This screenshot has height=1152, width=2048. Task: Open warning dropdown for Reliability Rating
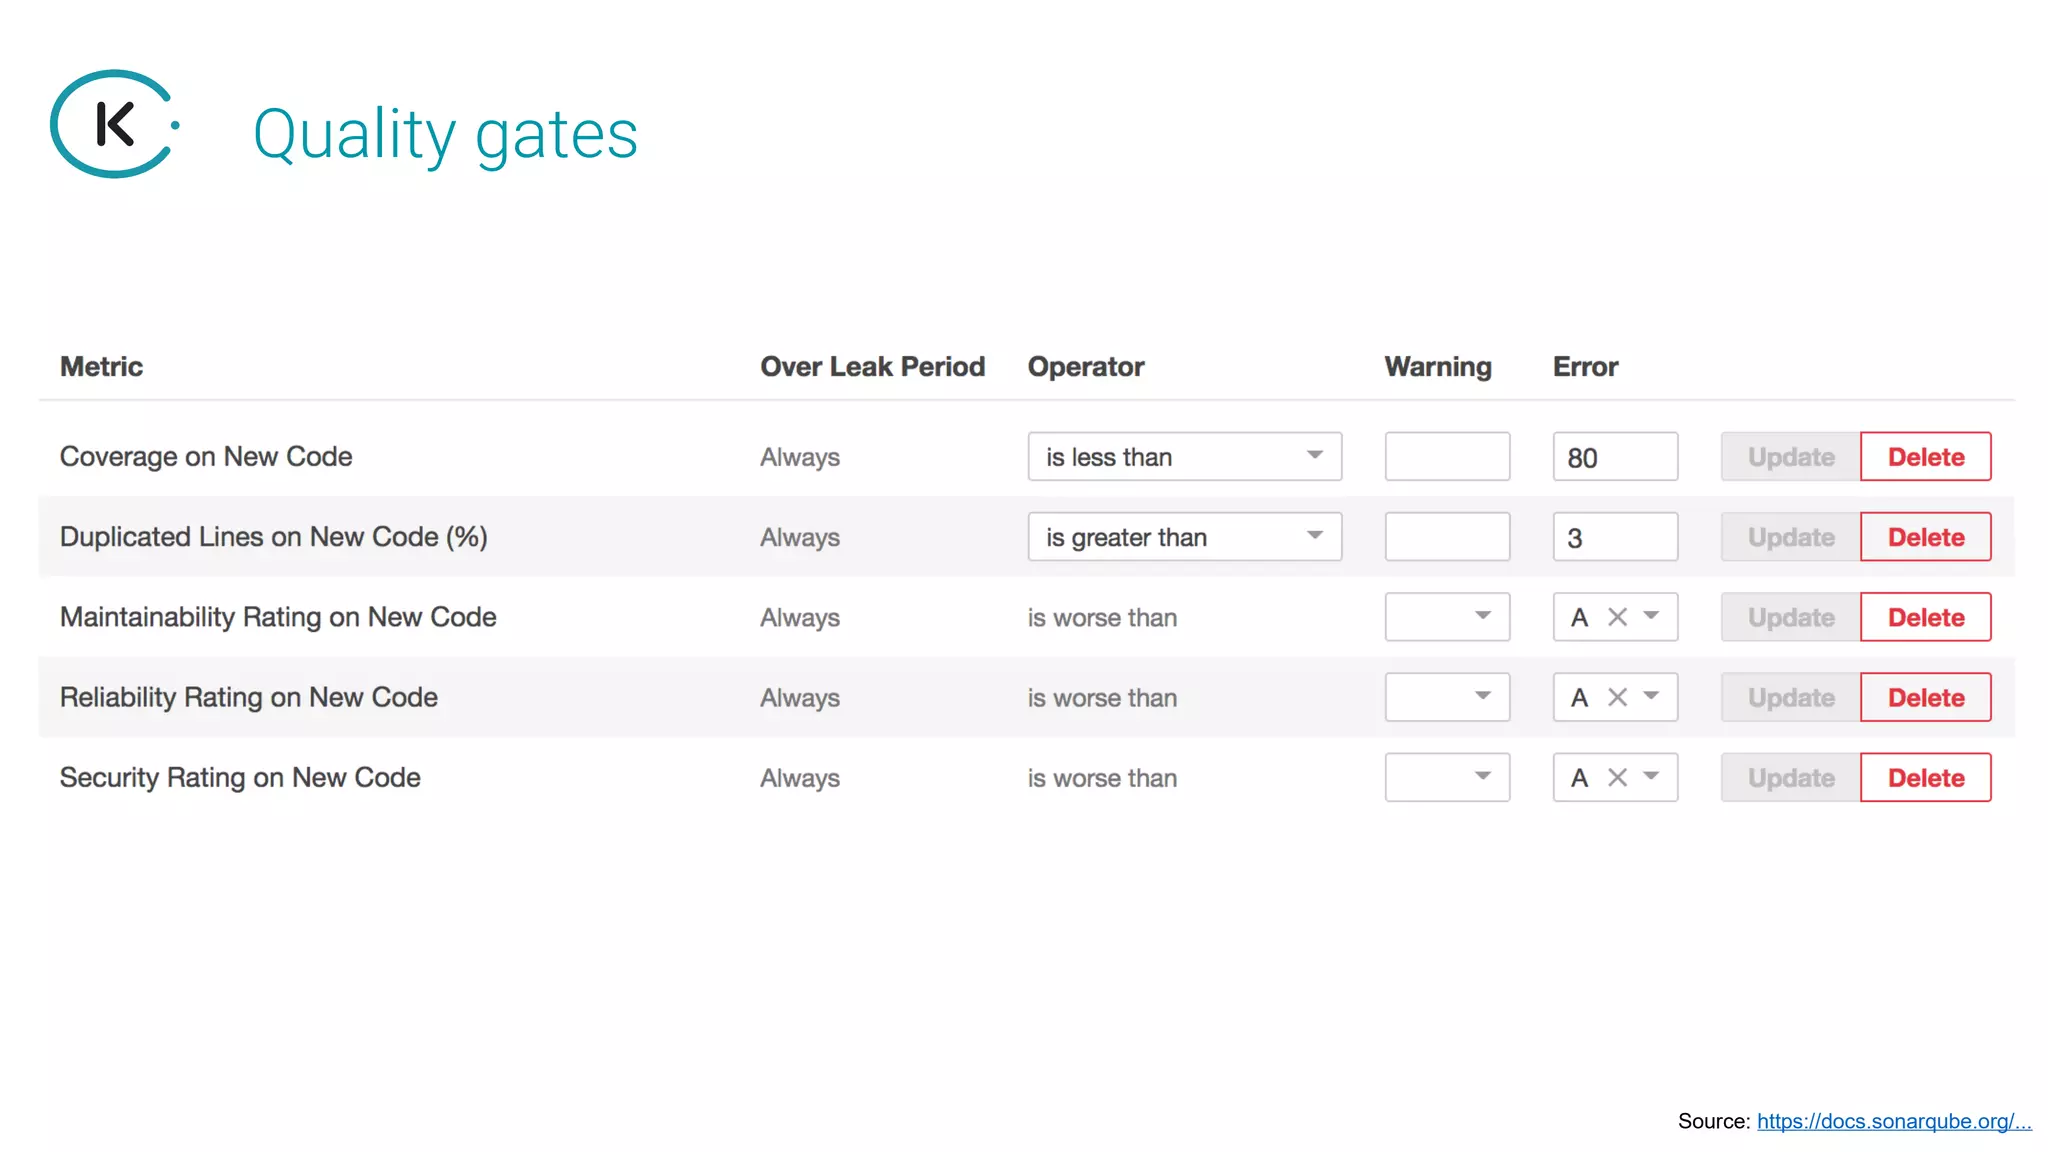click(x=1447, y=697)
